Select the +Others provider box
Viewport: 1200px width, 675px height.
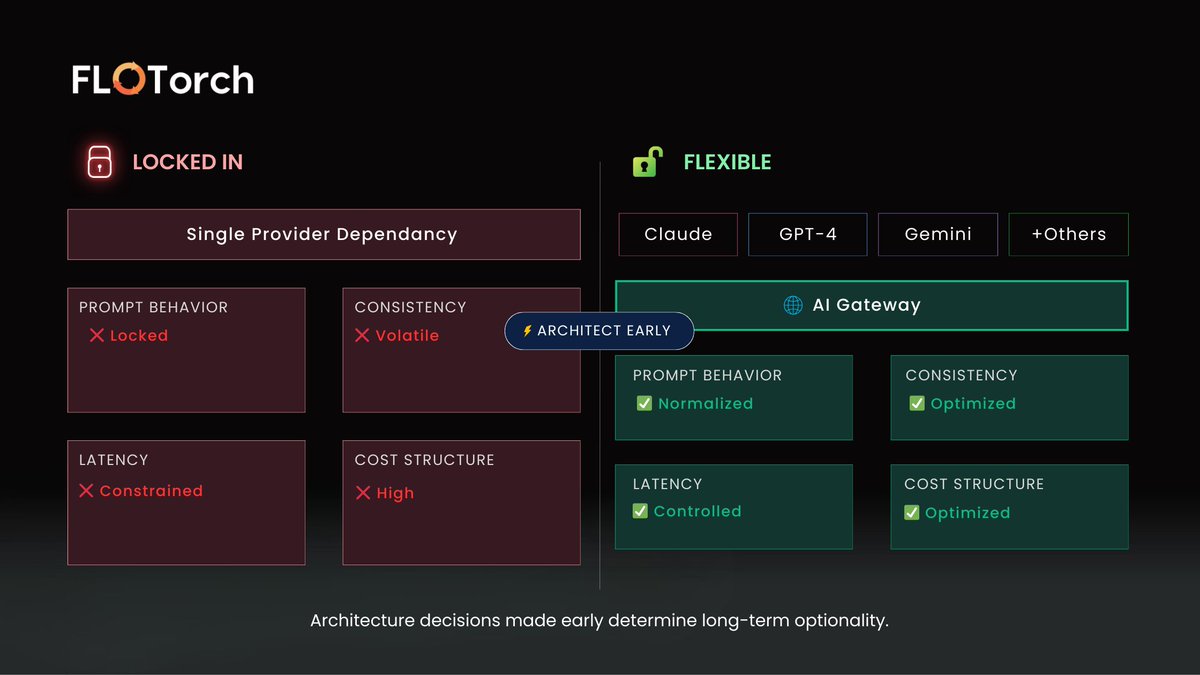pyautogui.click(x=1069, y=234)
